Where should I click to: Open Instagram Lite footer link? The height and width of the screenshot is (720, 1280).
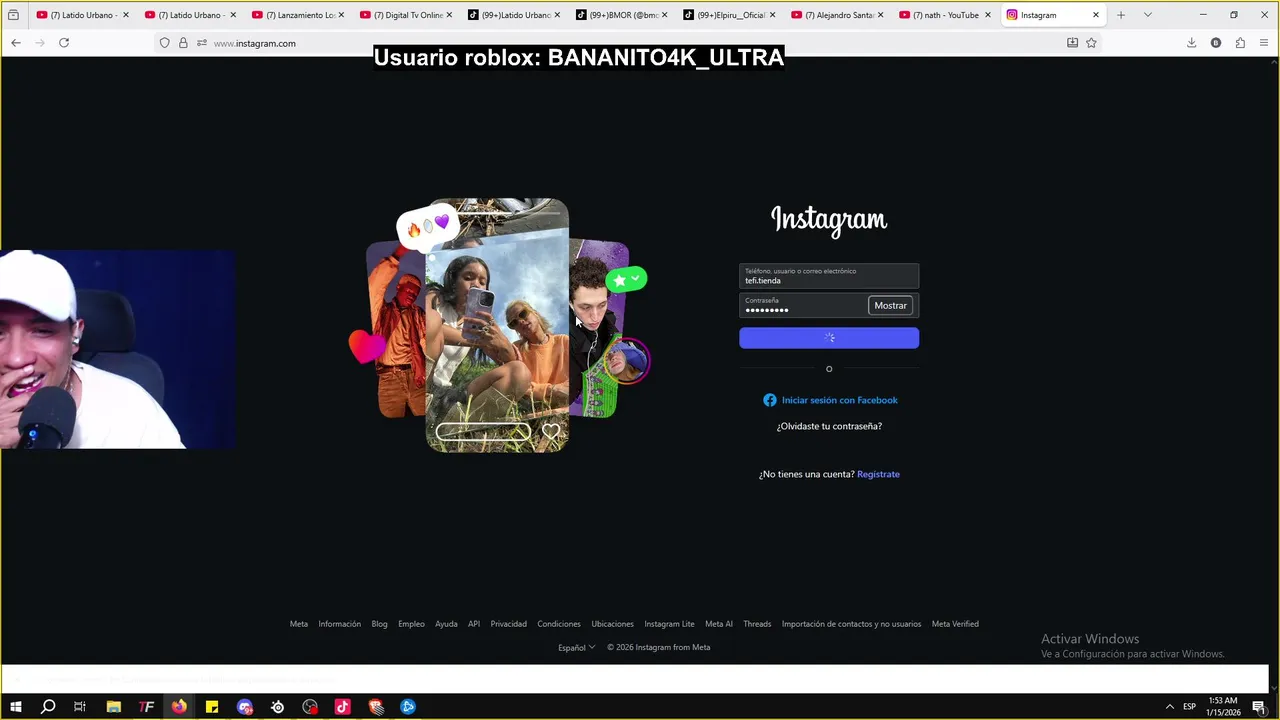click(669, 624)
